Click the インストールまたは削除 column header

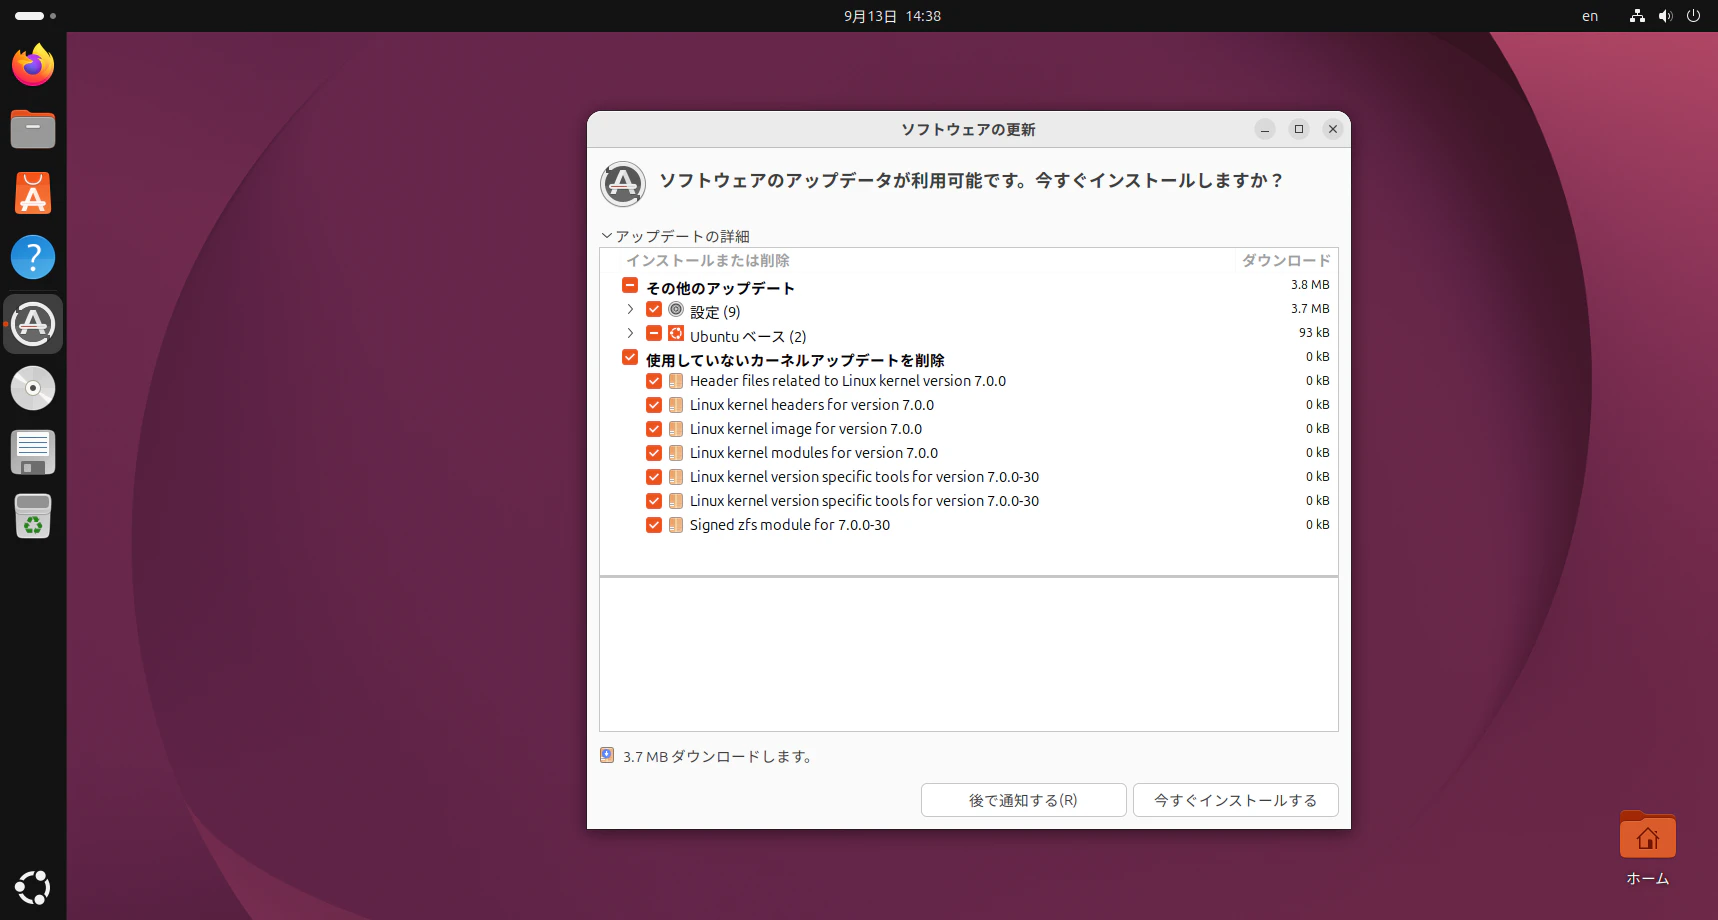(x=708, y=260)
